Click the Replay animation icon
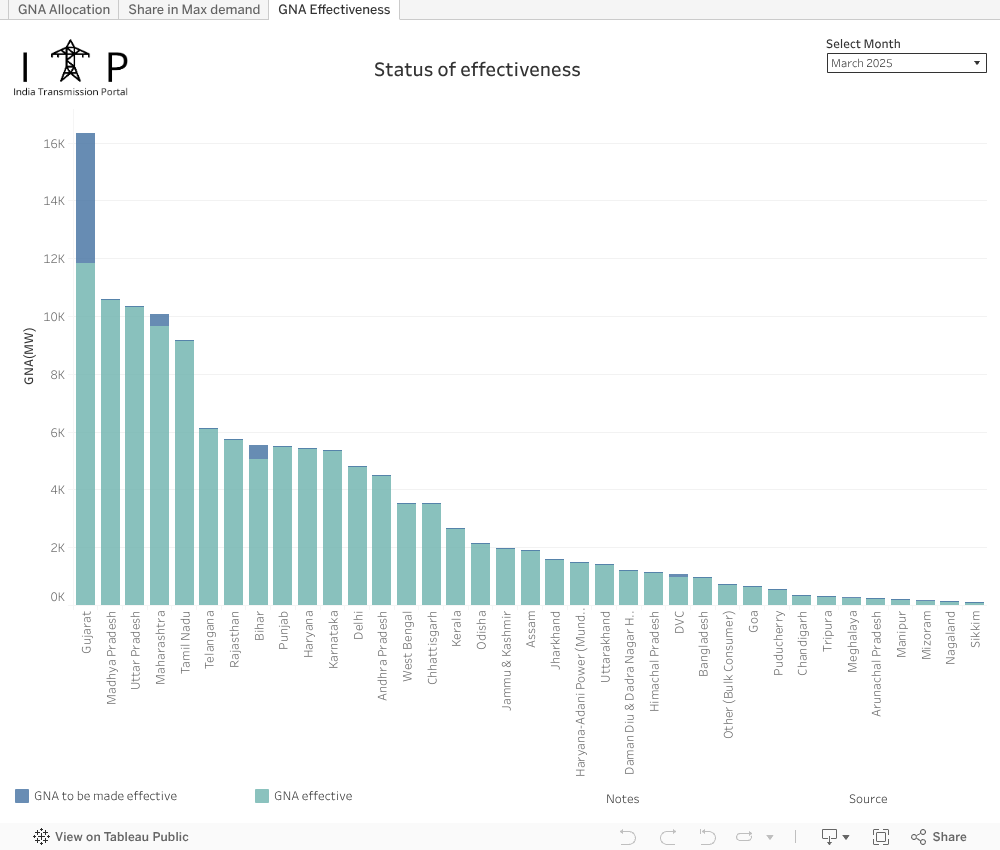This screenshot has height=850, width=1000. pyautogui.click(x=745, y=837)
